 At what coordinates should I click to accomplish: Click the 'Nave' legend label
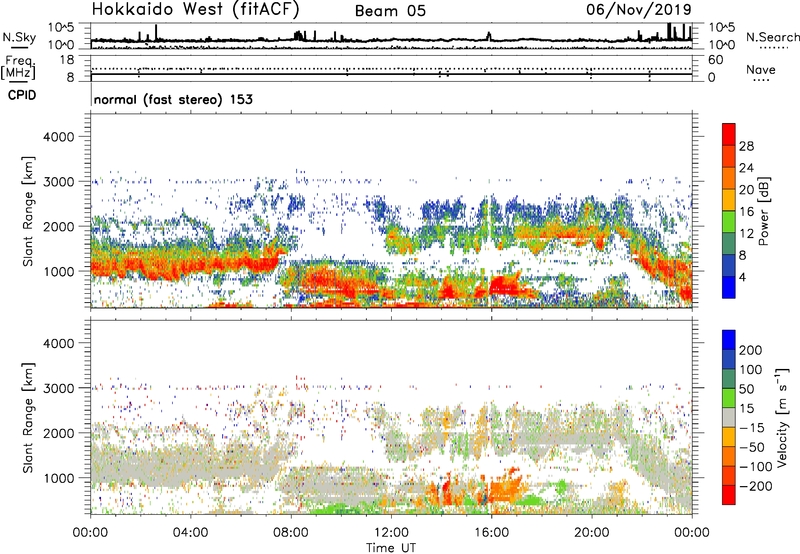click(760, 69)
